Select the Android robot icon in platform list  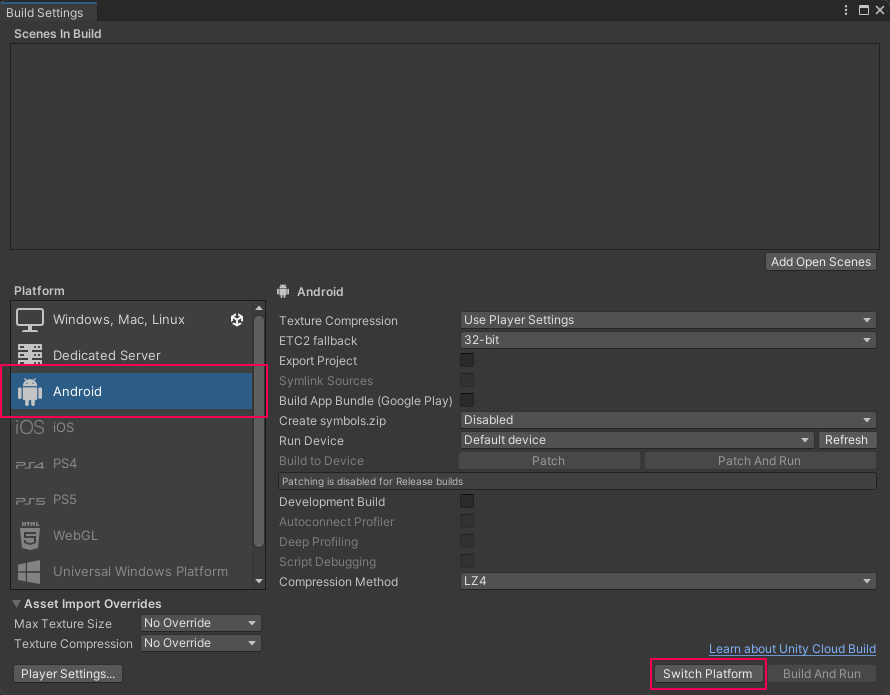(30, 391)
